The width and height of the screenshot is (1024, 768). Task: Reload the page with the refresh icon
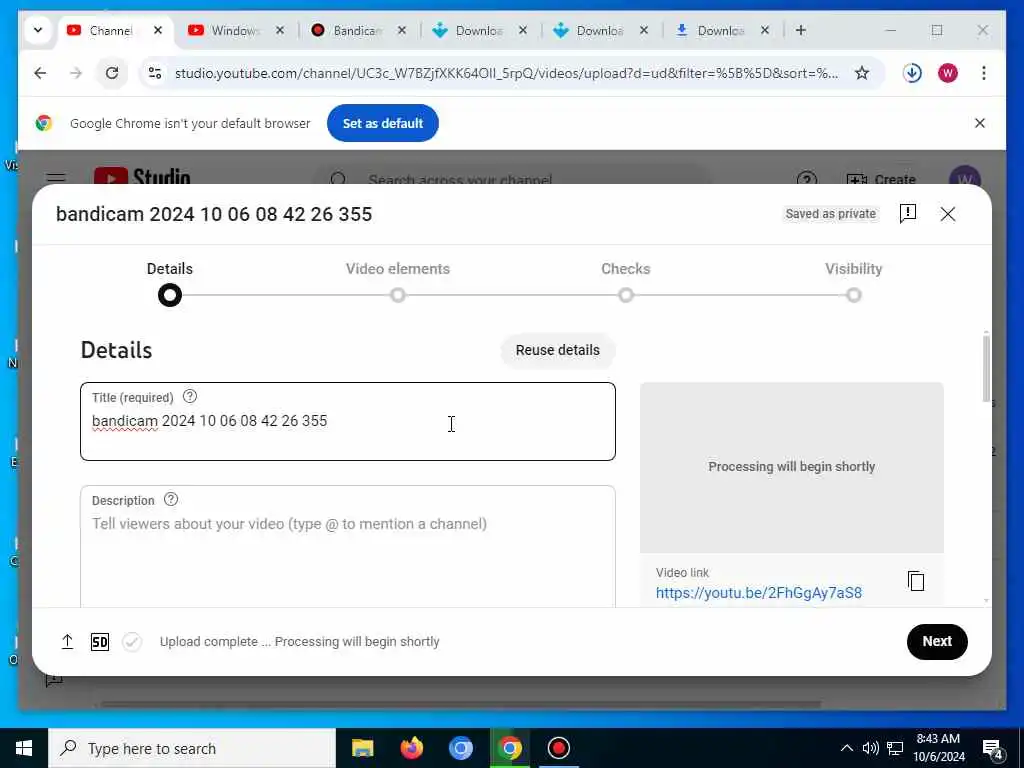112,73
